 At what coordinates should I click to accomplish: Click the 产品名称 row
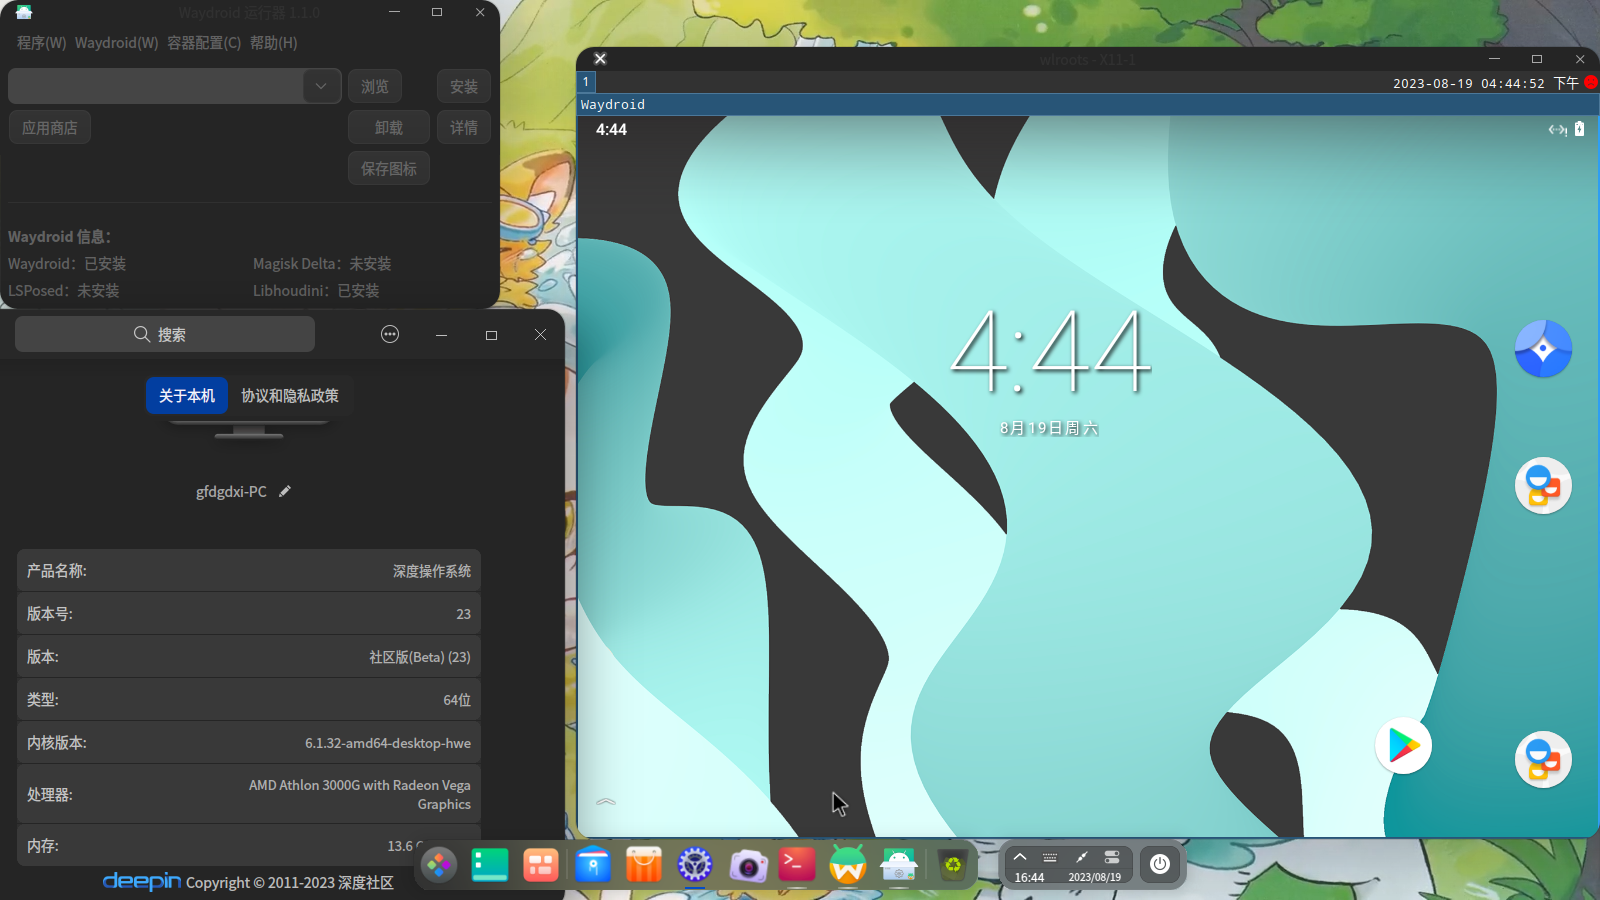(x=249, y=570)
